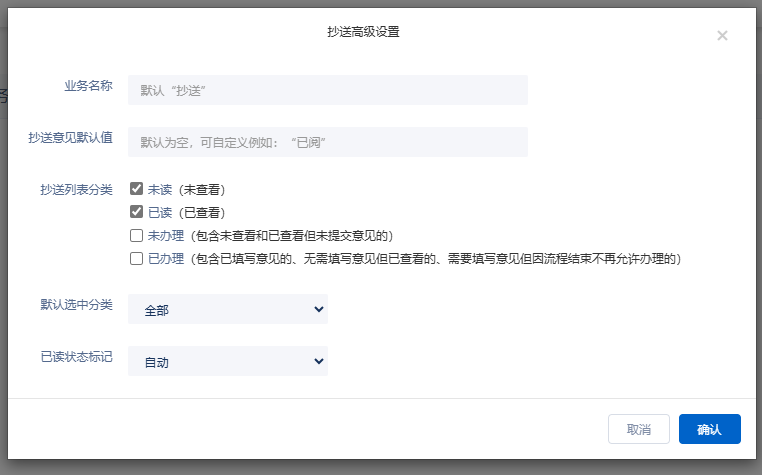This screenshot has width=762, height=475.
Task: Uncheck the 已读 (已查看) checkbox
Action: coord(137,212)
